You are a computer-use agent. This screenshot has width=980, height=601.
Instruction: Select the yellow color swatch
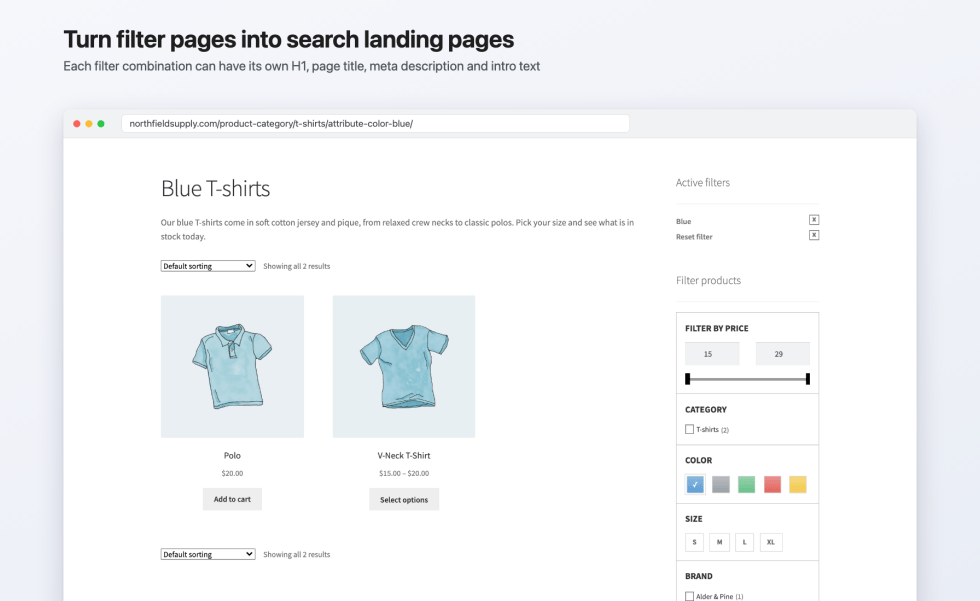(798, 484)
